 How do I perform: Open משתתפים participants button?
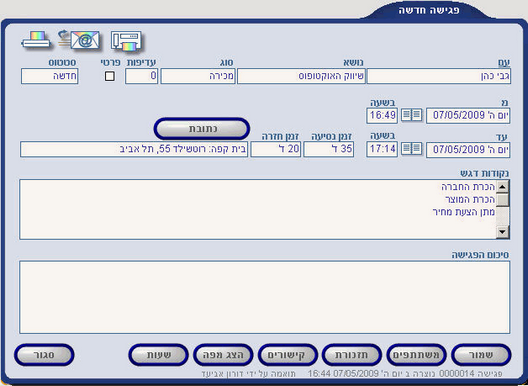[417, 355]
